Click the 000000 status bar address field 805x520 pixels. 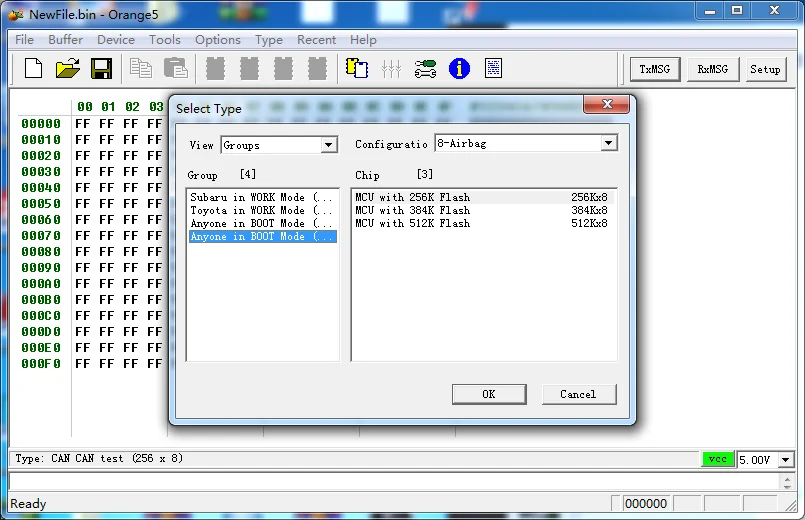[646, 504]
